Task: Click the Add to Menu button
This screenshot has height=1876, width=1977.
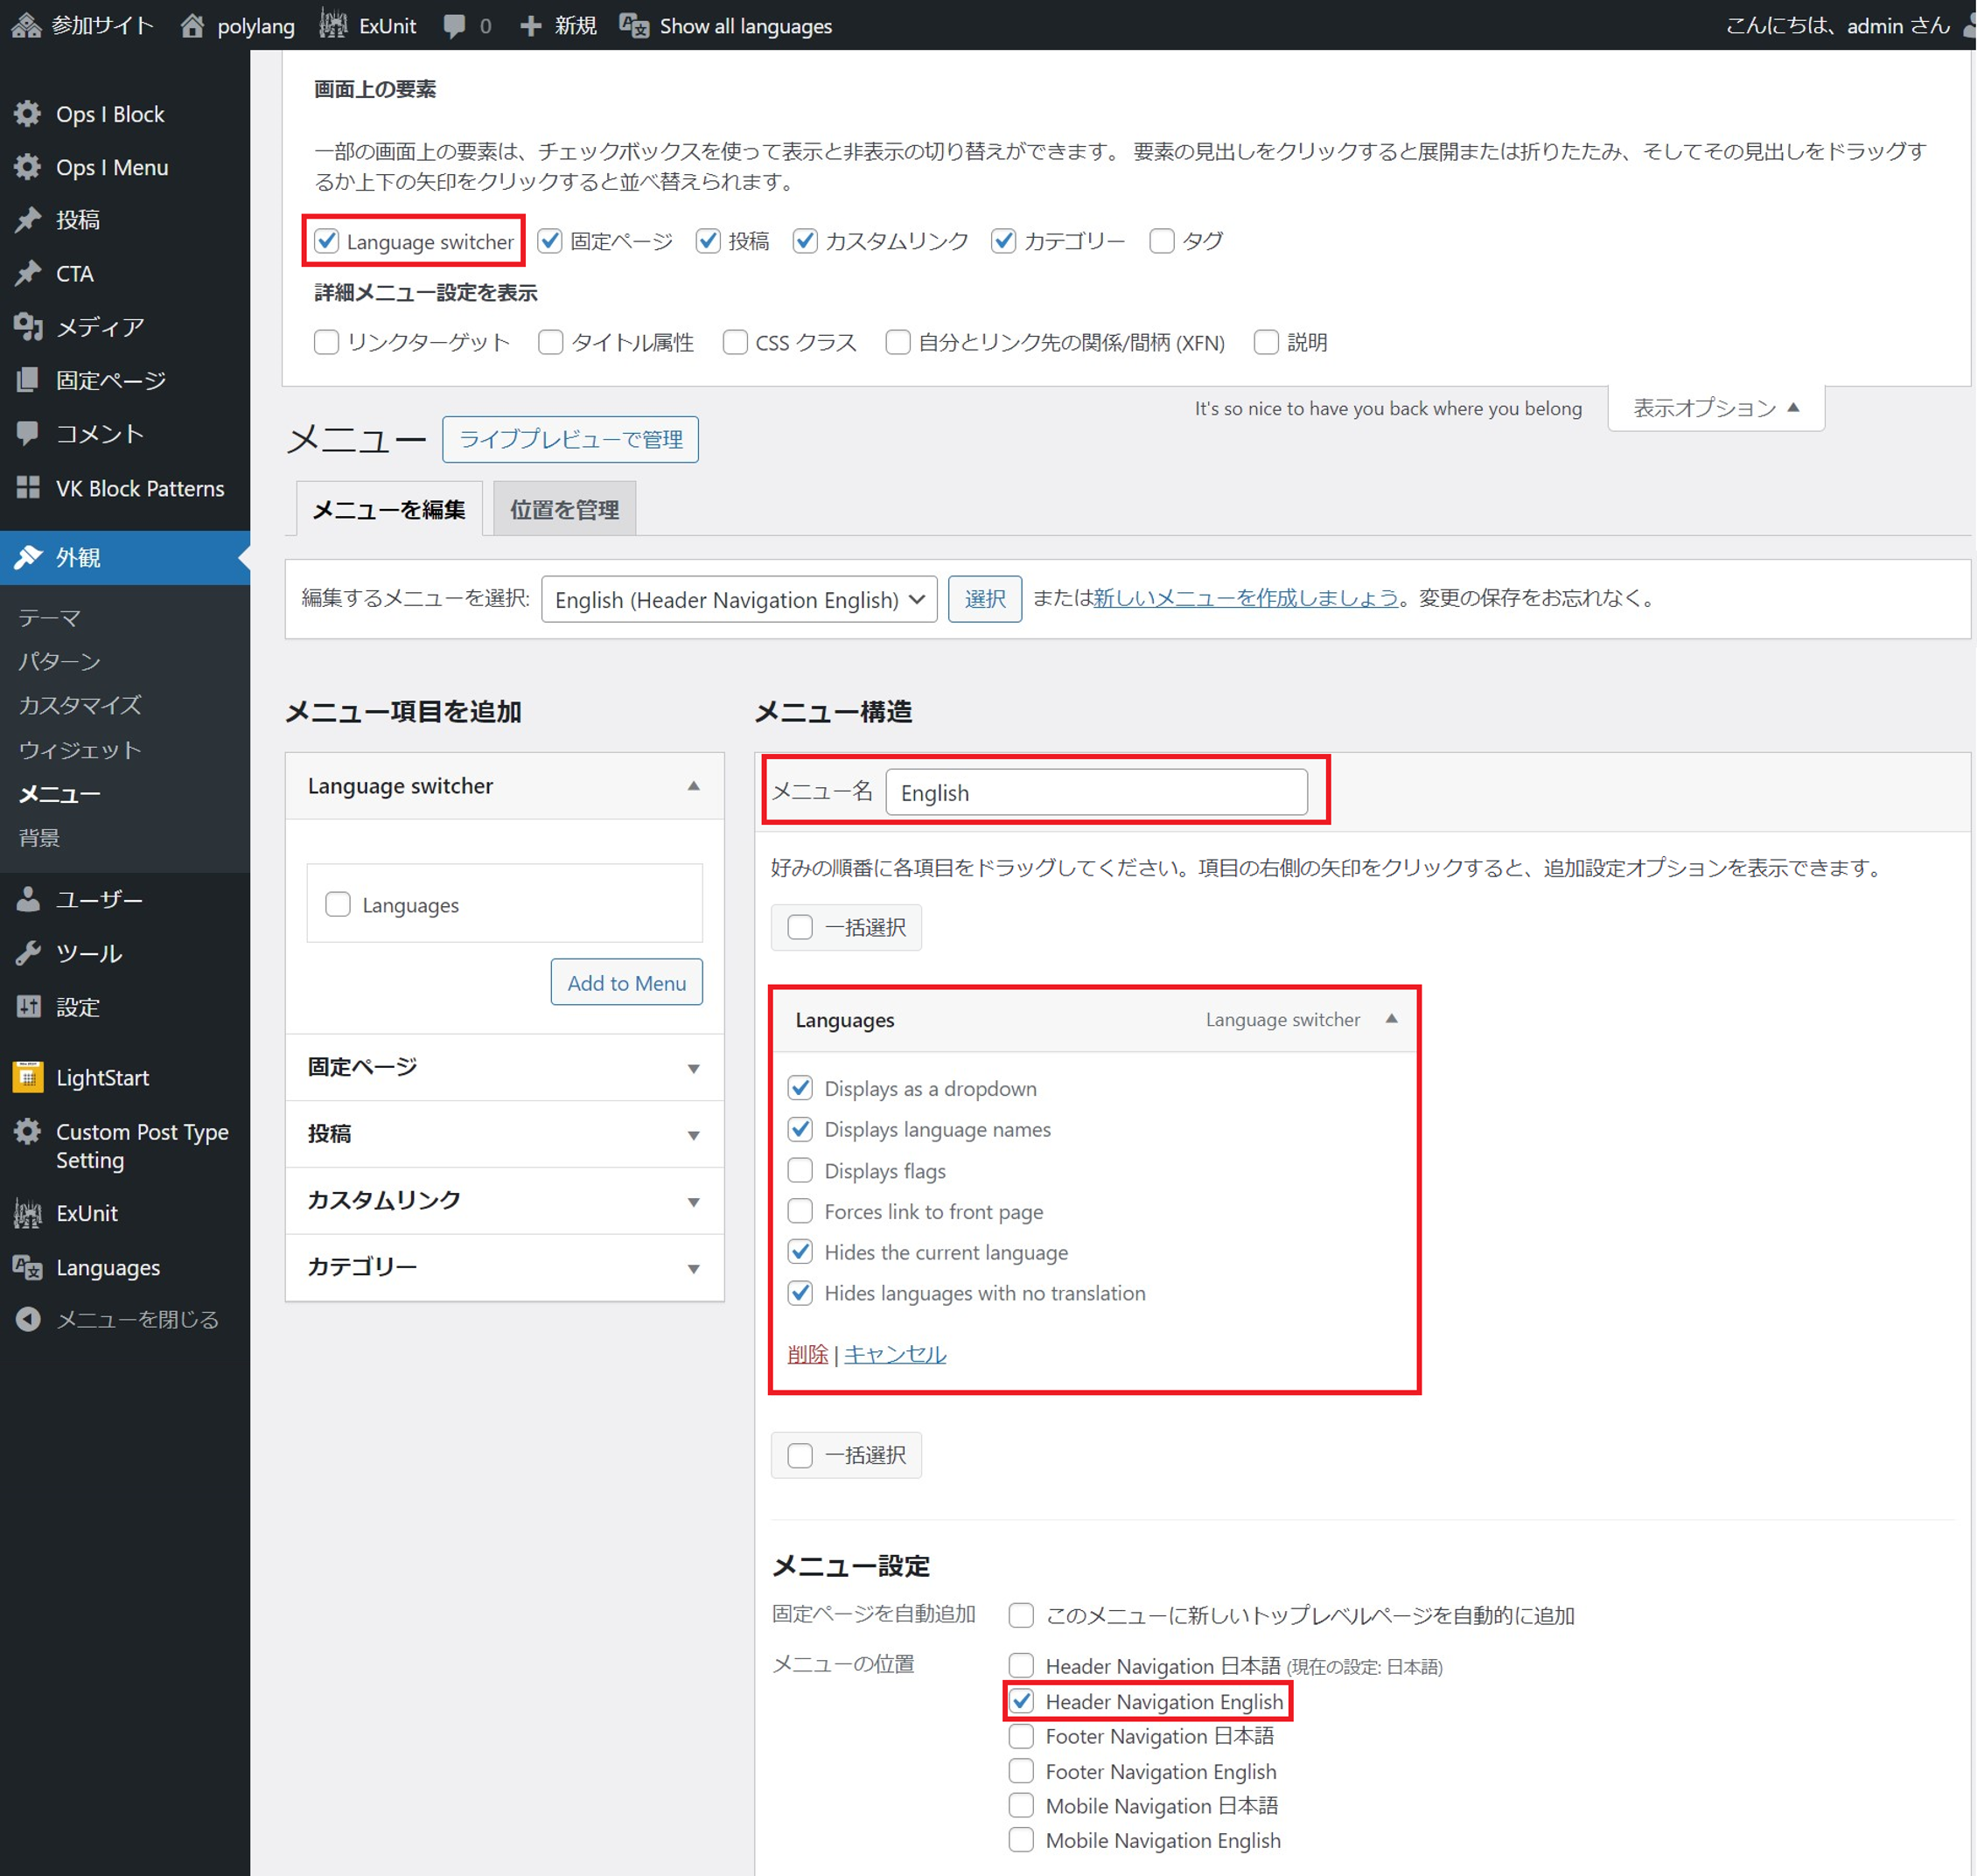Action: click(x=626, y=982)
